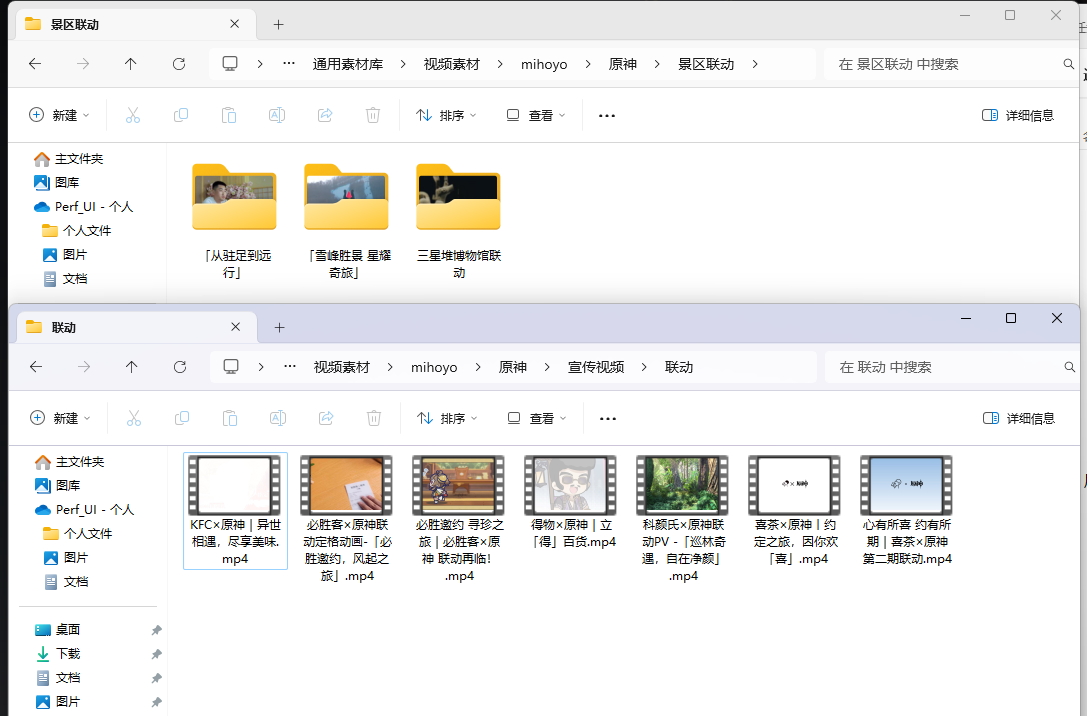The image size is (1087, 716).
Task: Focus search box 在 联动 中搜索
Action: [950, 367]
